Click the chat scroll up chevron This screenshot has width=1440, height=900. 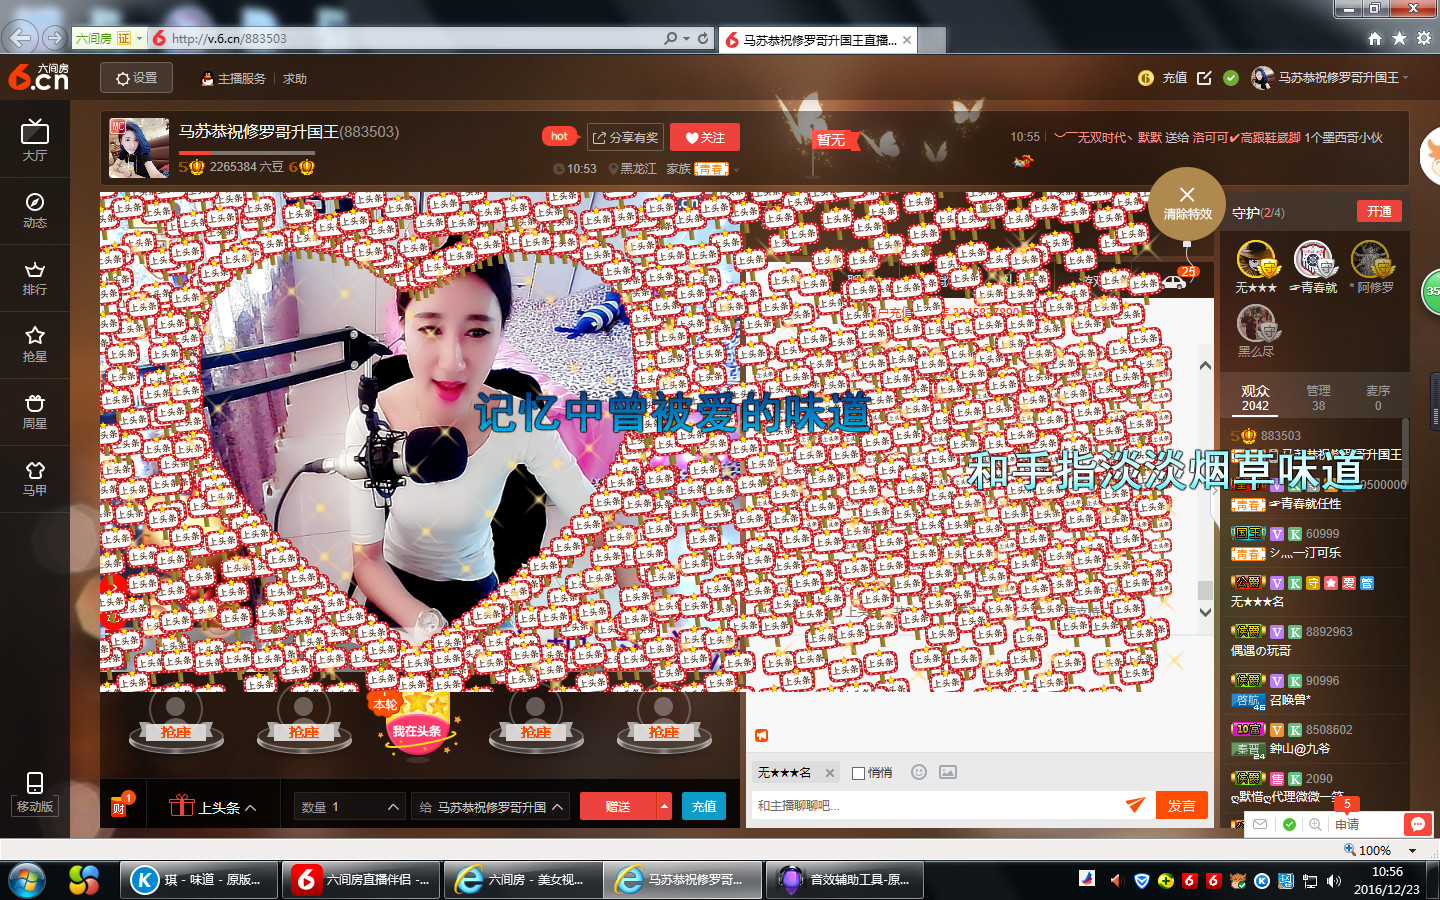pyautogui.click(x=1205, y=366)
